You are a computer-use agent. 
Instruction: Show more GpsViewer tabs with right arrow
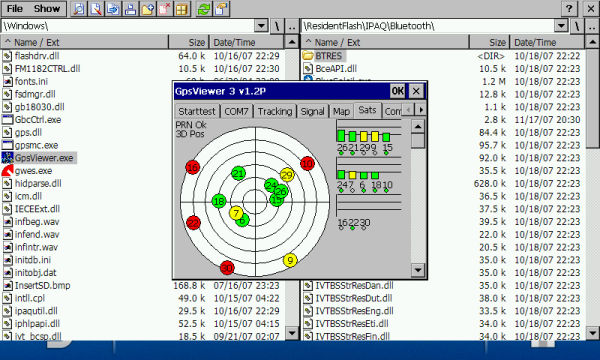pos(421,110)
